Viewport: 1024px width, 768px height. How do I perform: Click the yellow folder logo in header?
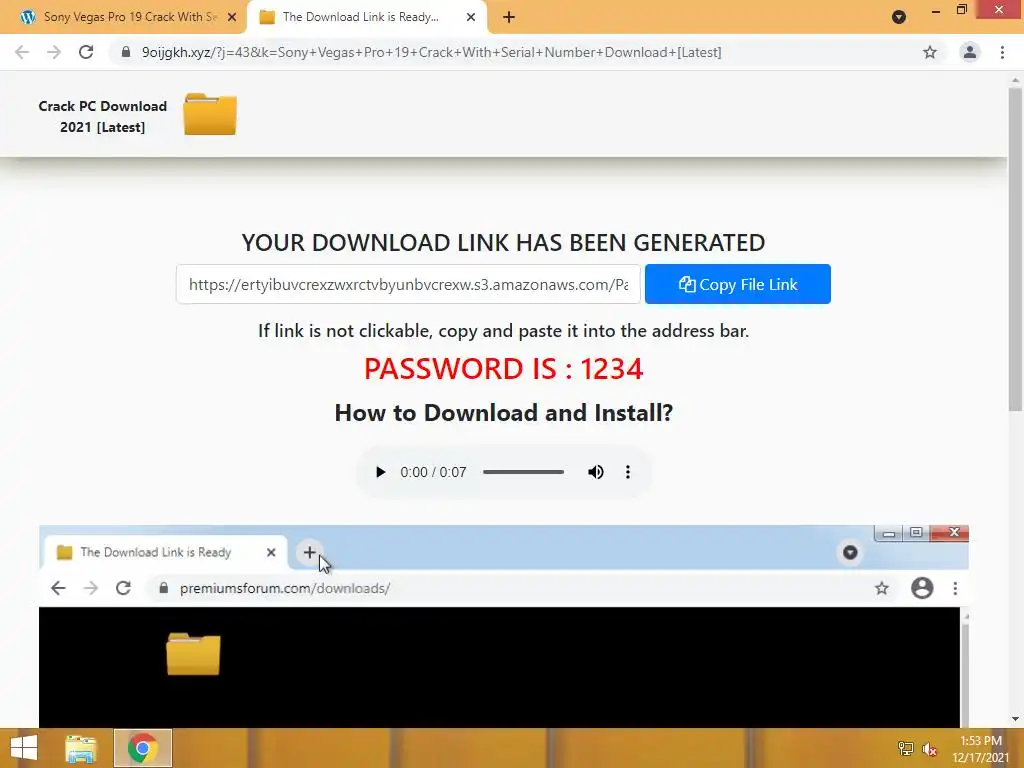coord(210,114)
